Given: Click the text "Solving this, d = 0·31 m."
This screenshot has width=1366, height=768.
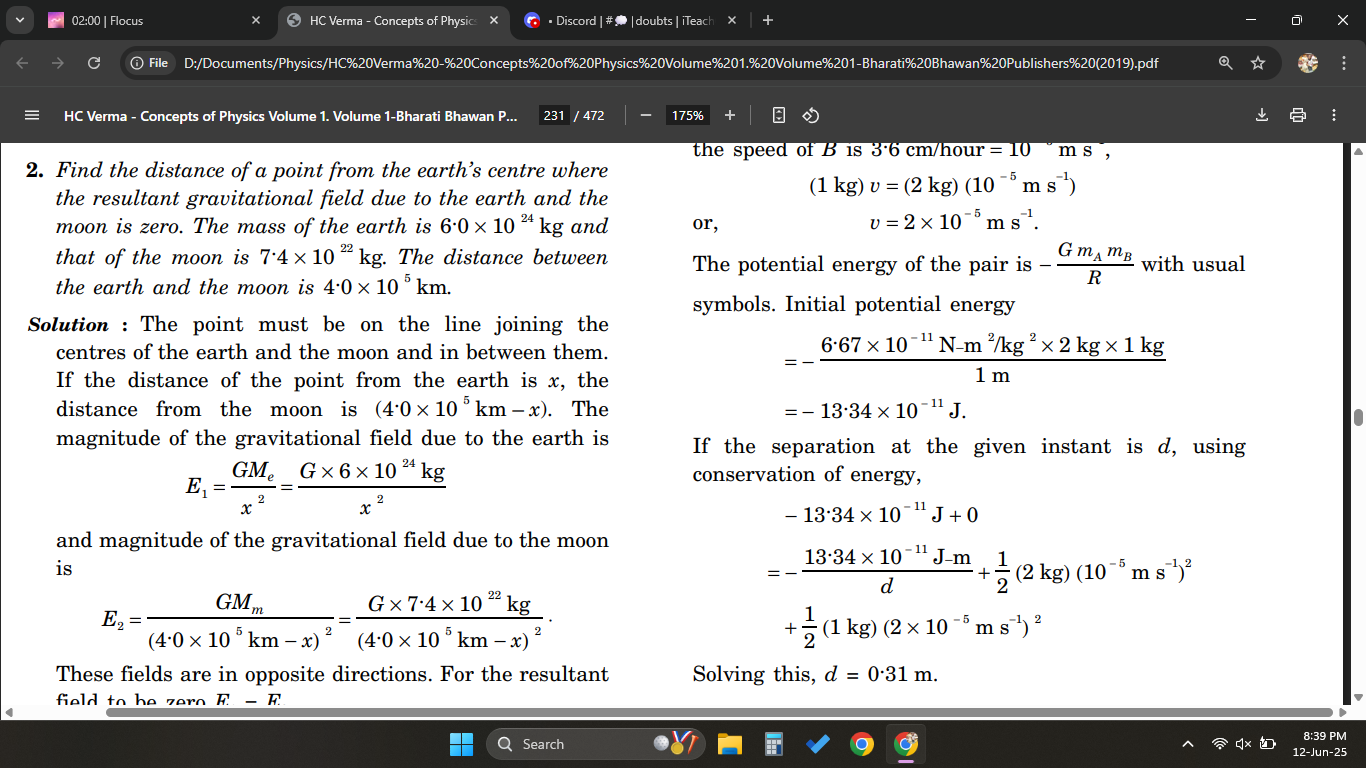Looking at the screenshot, I should click(815, 674).
